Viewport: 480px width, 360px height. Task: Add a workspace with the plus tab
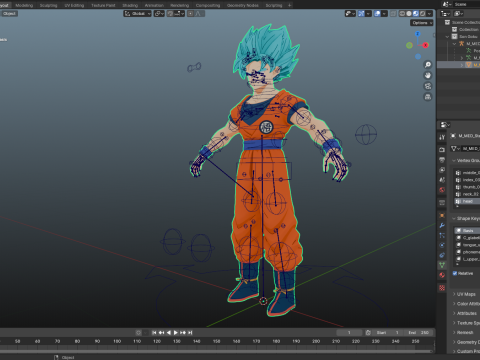click(x=289, y=5)
